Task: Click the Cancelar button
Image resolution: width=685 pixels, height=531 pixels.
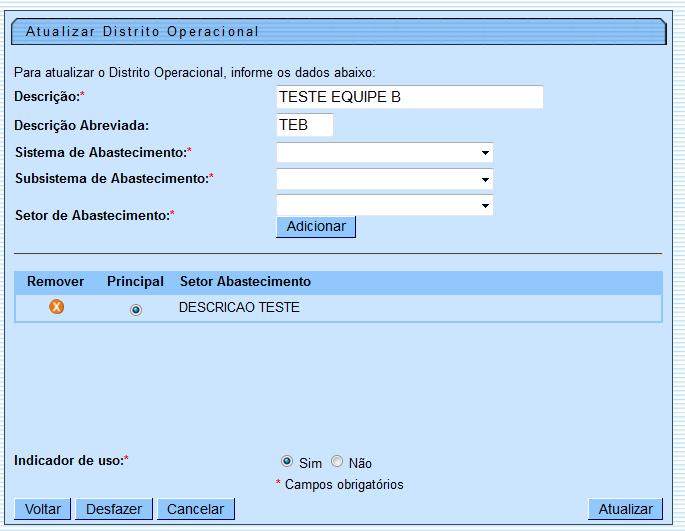Action: click(196, 509)
